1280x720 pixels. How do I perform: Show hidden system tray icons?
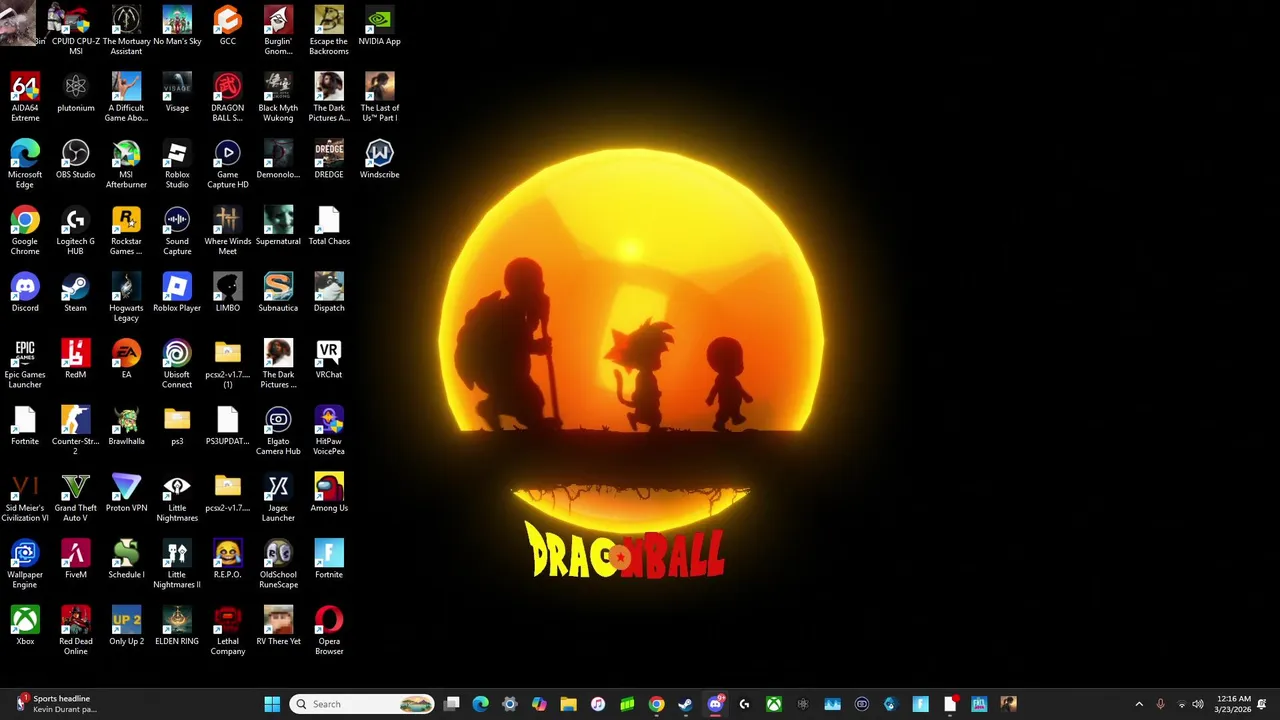click(x=1139, y=704)
